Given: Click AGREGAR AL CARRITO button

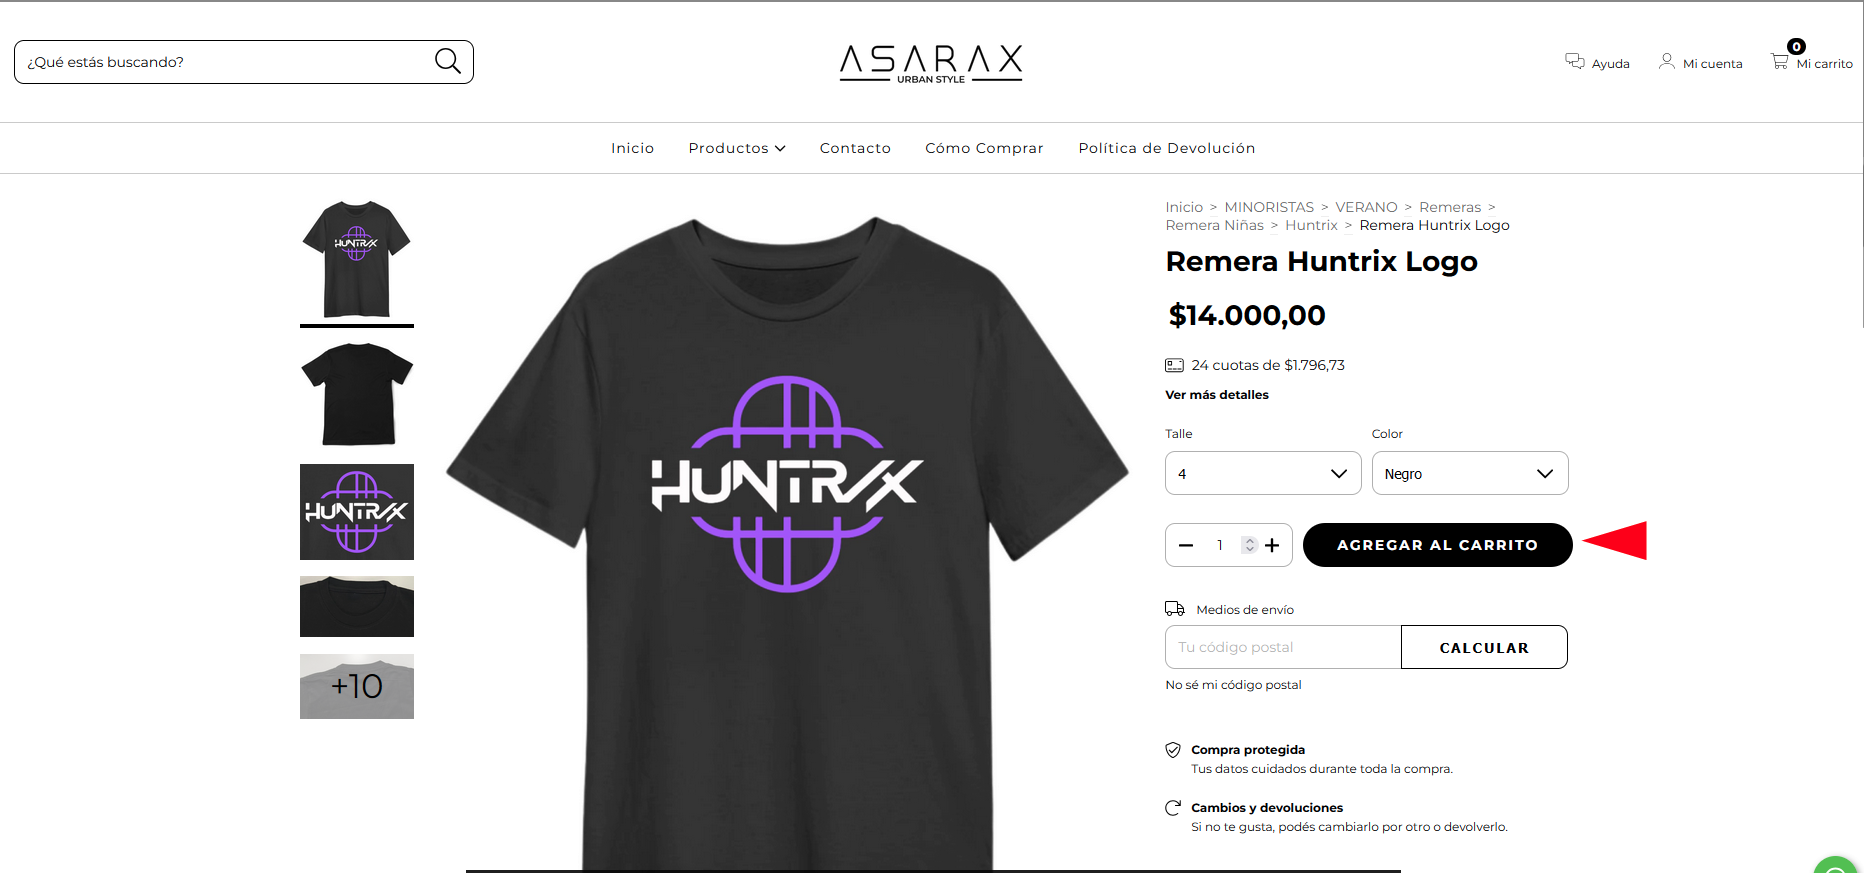Looking at the screenshot, I should pos(1437,545).
